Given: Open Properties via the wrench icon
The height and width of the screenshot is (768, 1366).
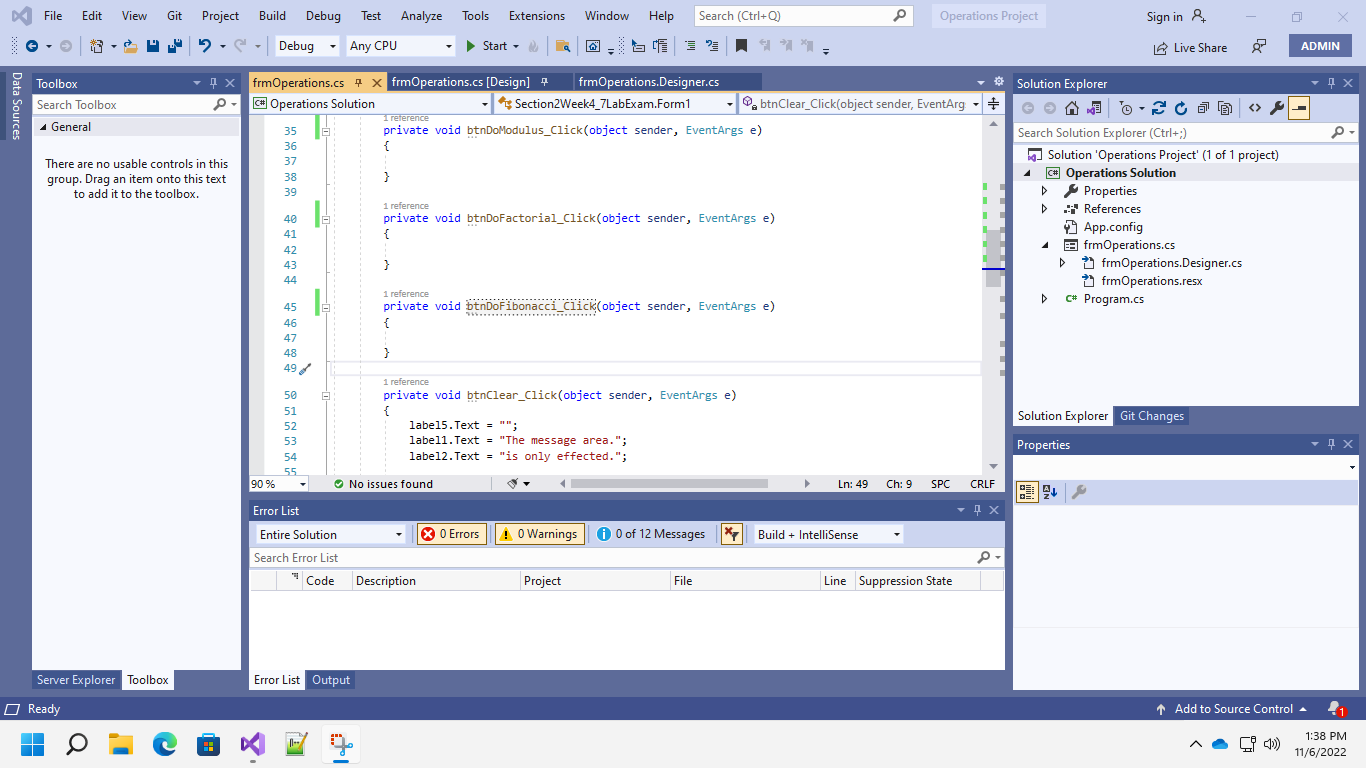Looking at the screenshot, I should point(1276,108).
